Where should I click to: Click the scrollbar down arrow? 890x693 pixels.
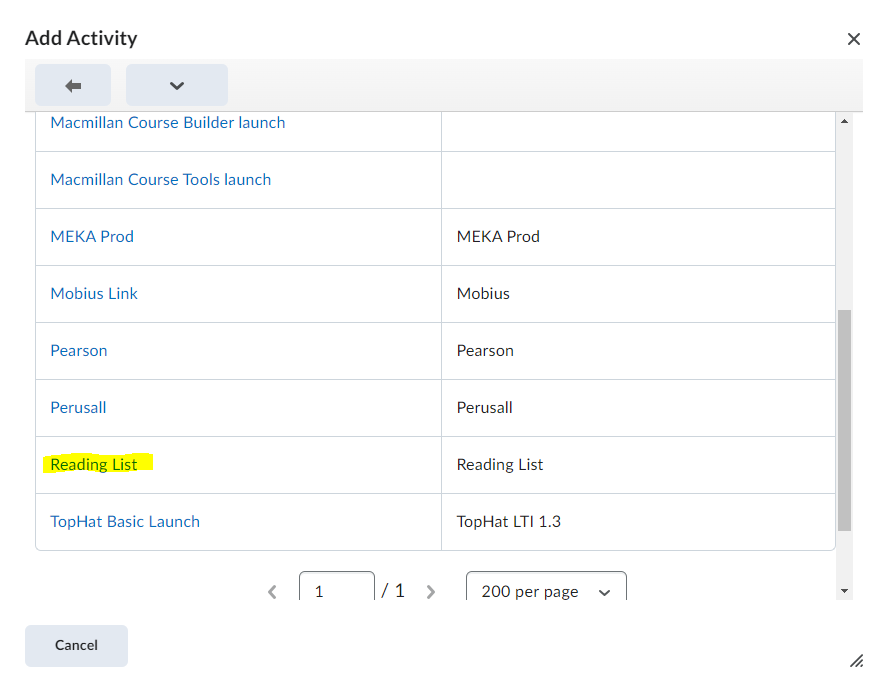pos(844,591)
